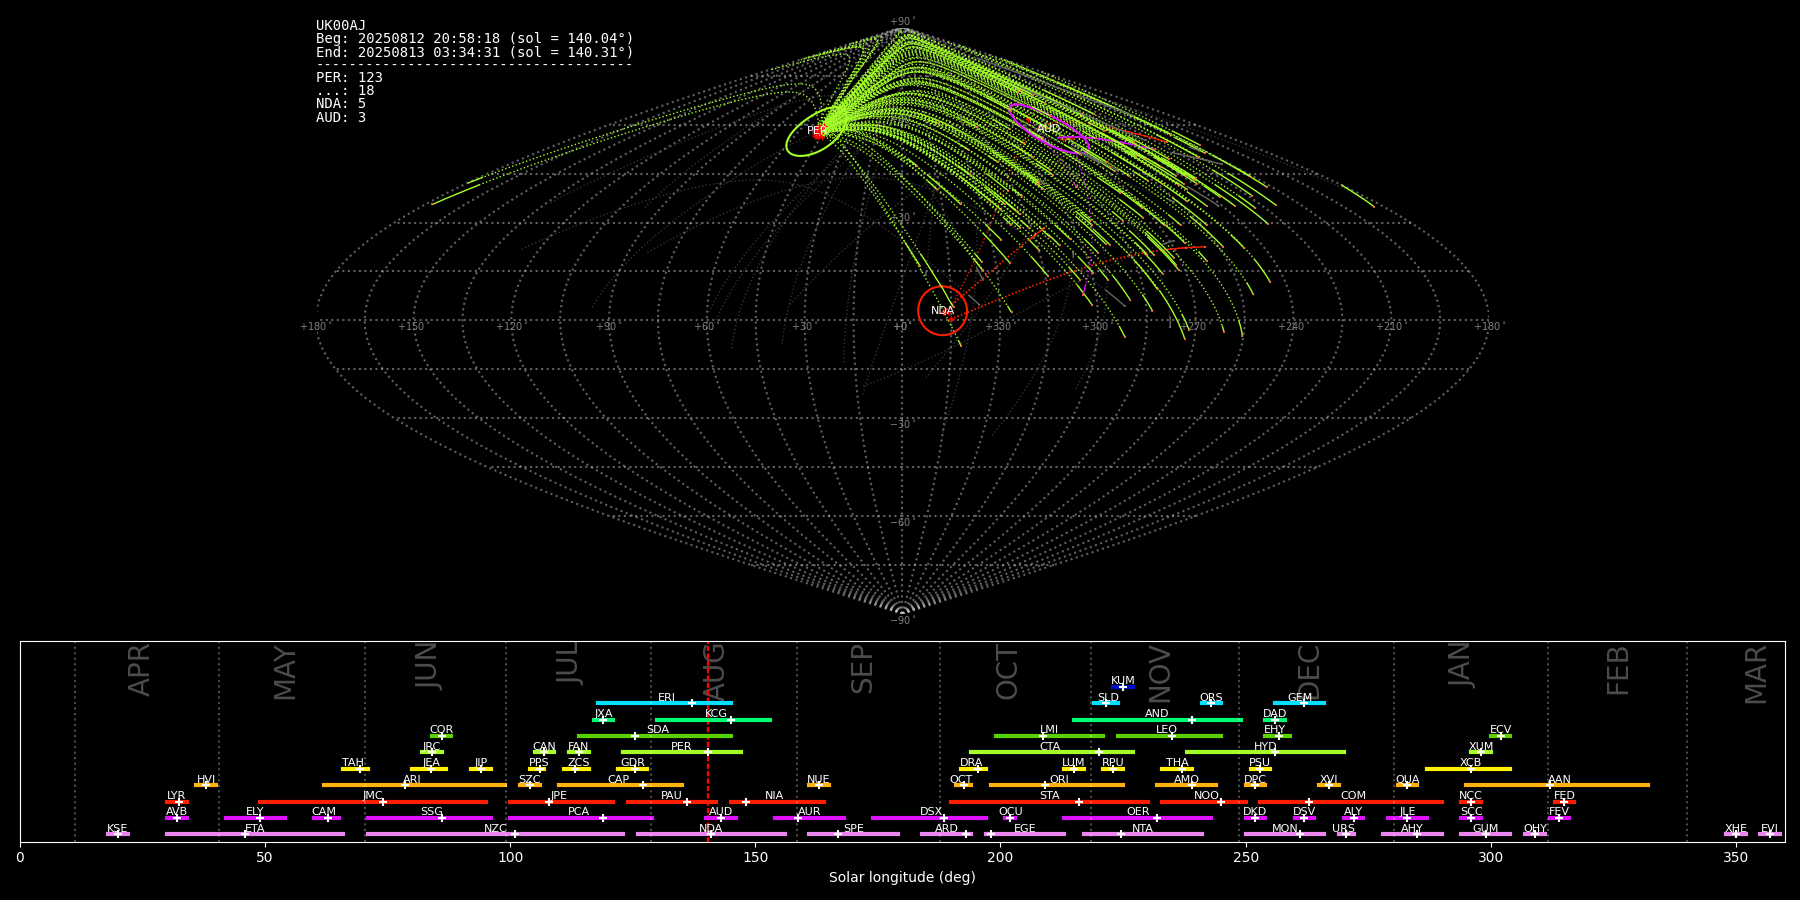This screenshot has height=900, width=1800.
Task: Click the QUA shower bar in the timeline
Action: point(1407,785)
